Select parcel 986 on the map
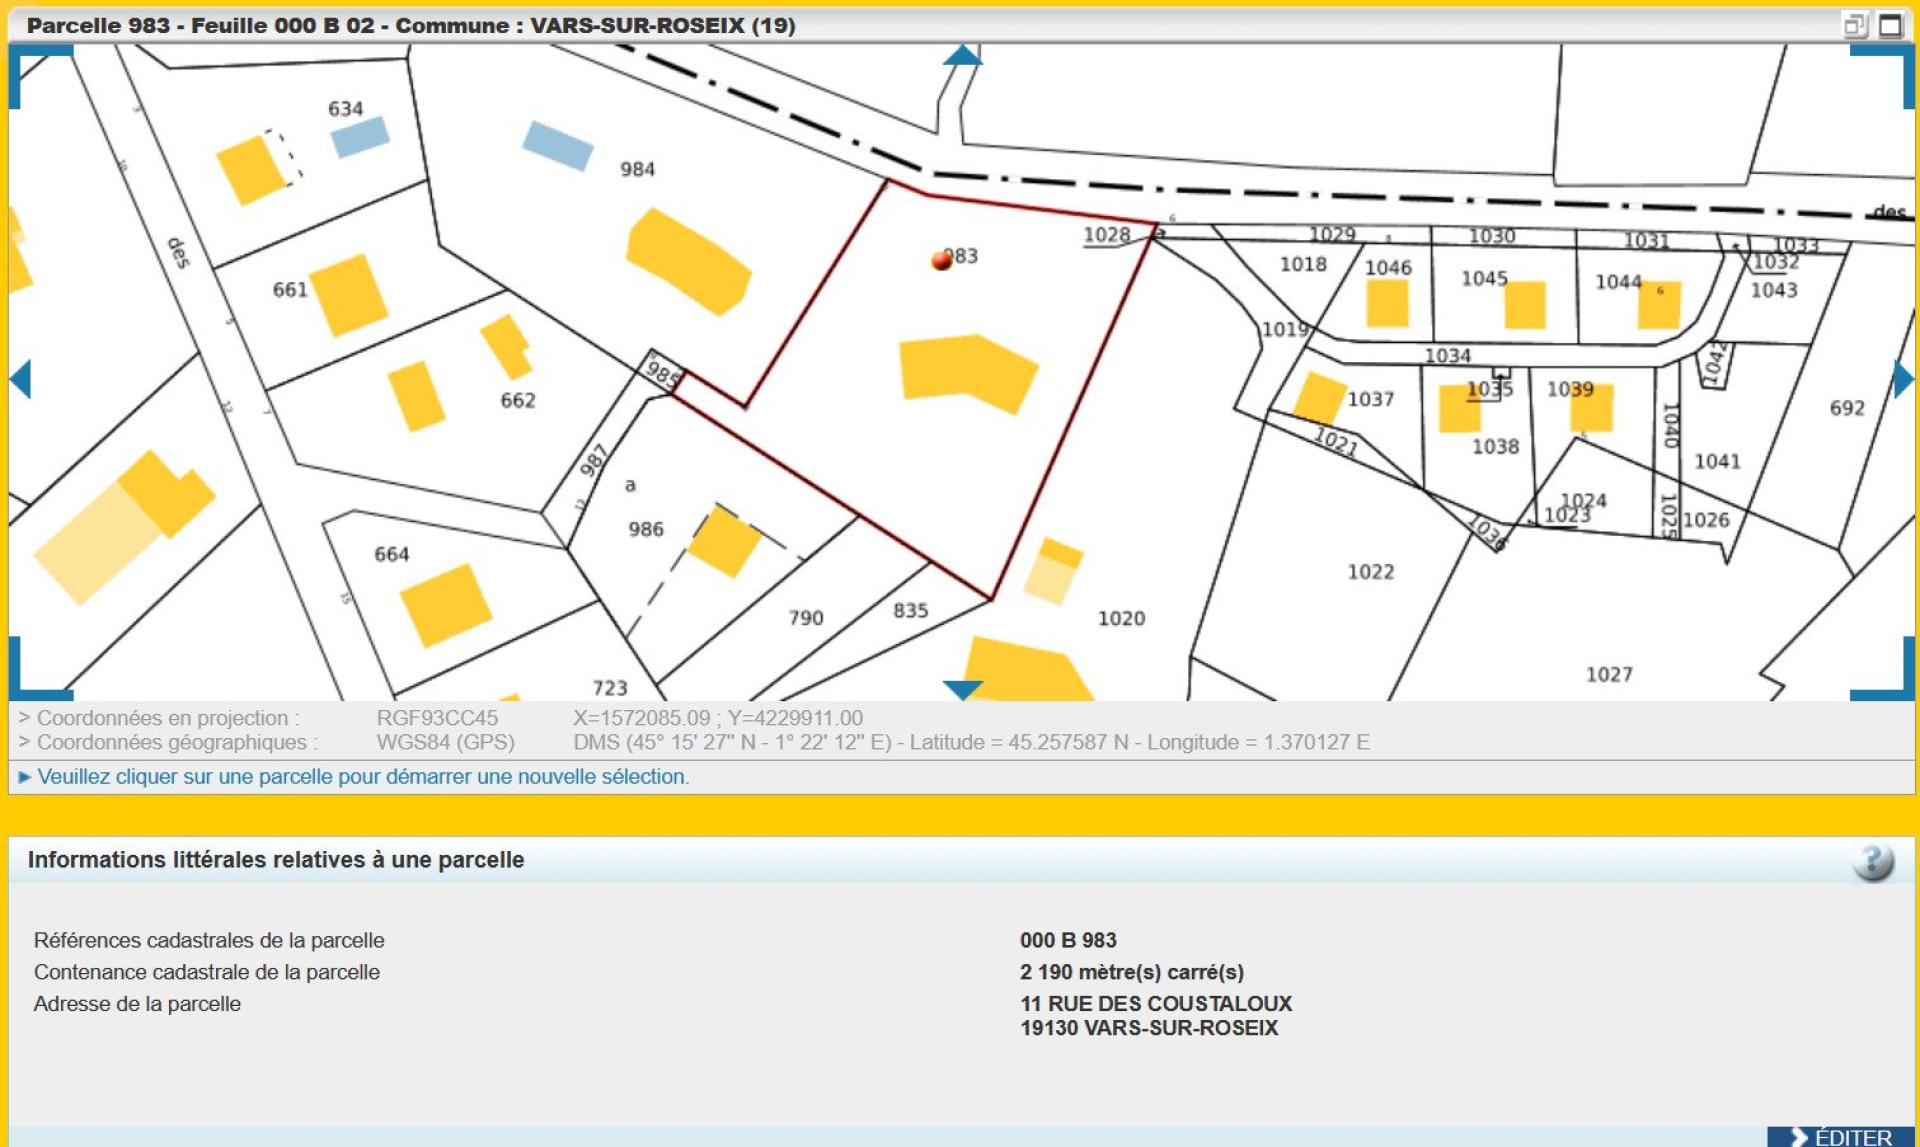This screenshot has width=1920, height=1147. pyautogui.click(x=645, y=528)
